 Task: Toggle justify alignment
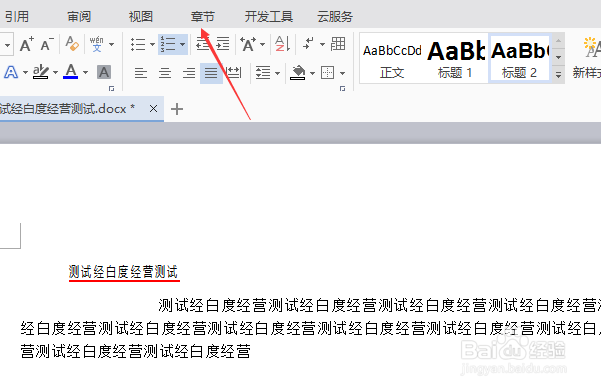[211, 72]
